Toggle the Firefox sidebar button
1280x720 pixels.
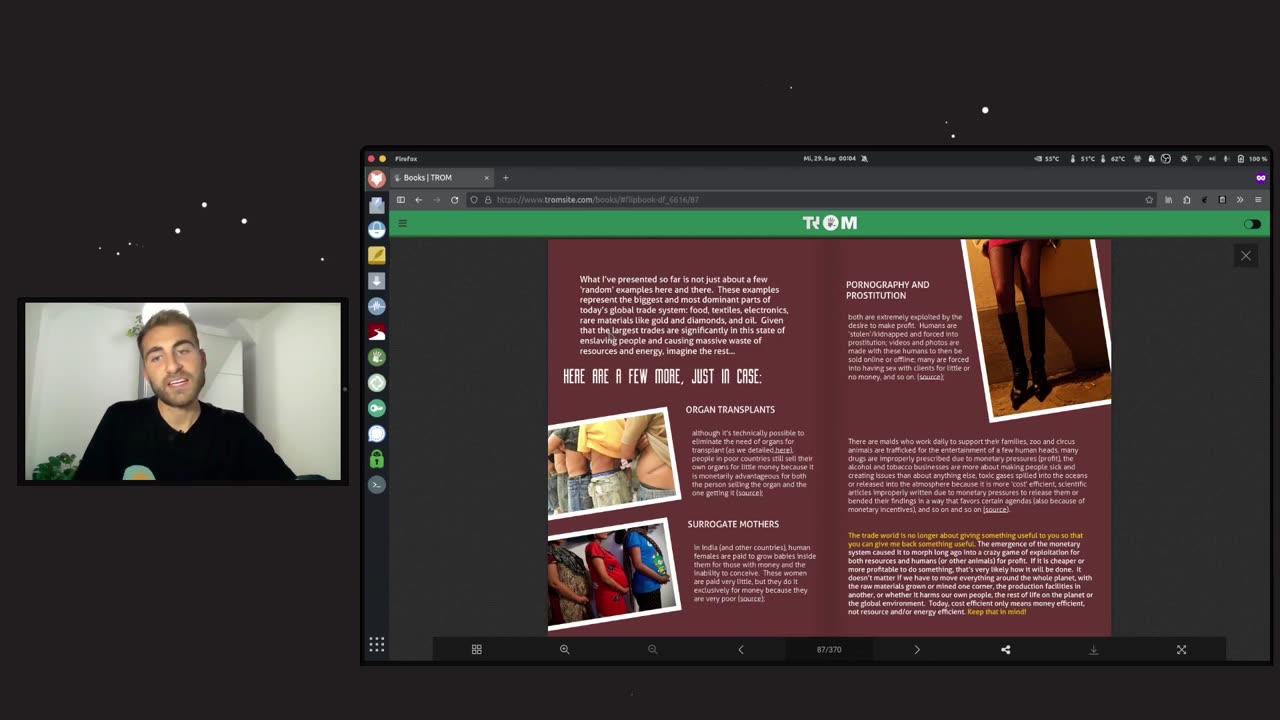[x=401, y=200]
